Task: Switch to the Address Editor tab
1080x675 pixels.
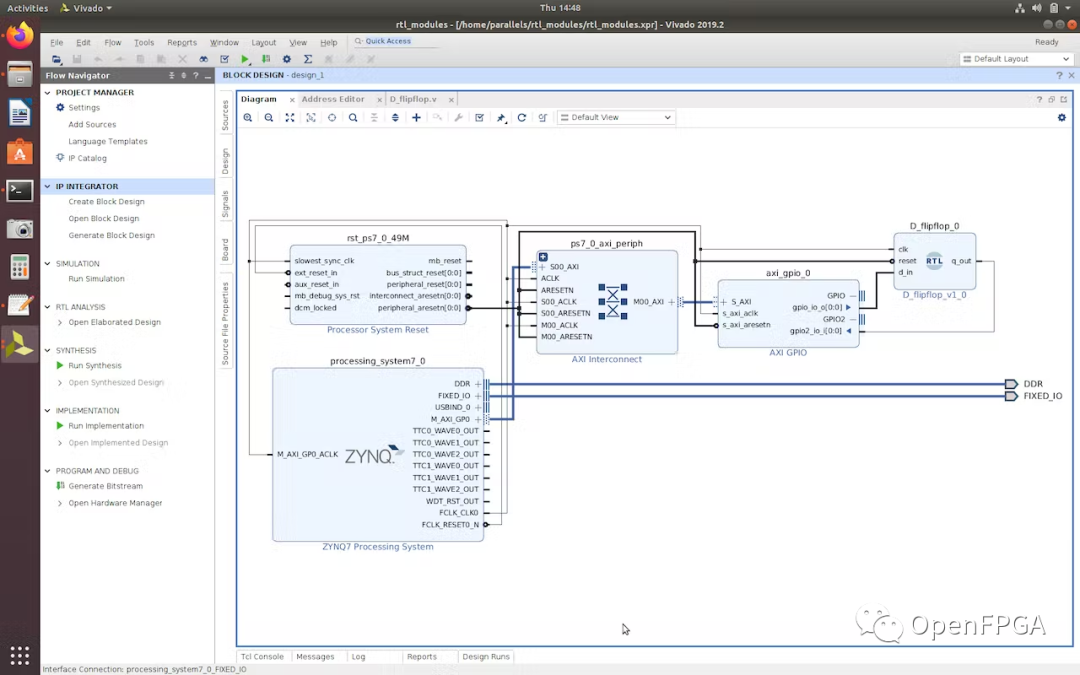Action: pos(333,99)
